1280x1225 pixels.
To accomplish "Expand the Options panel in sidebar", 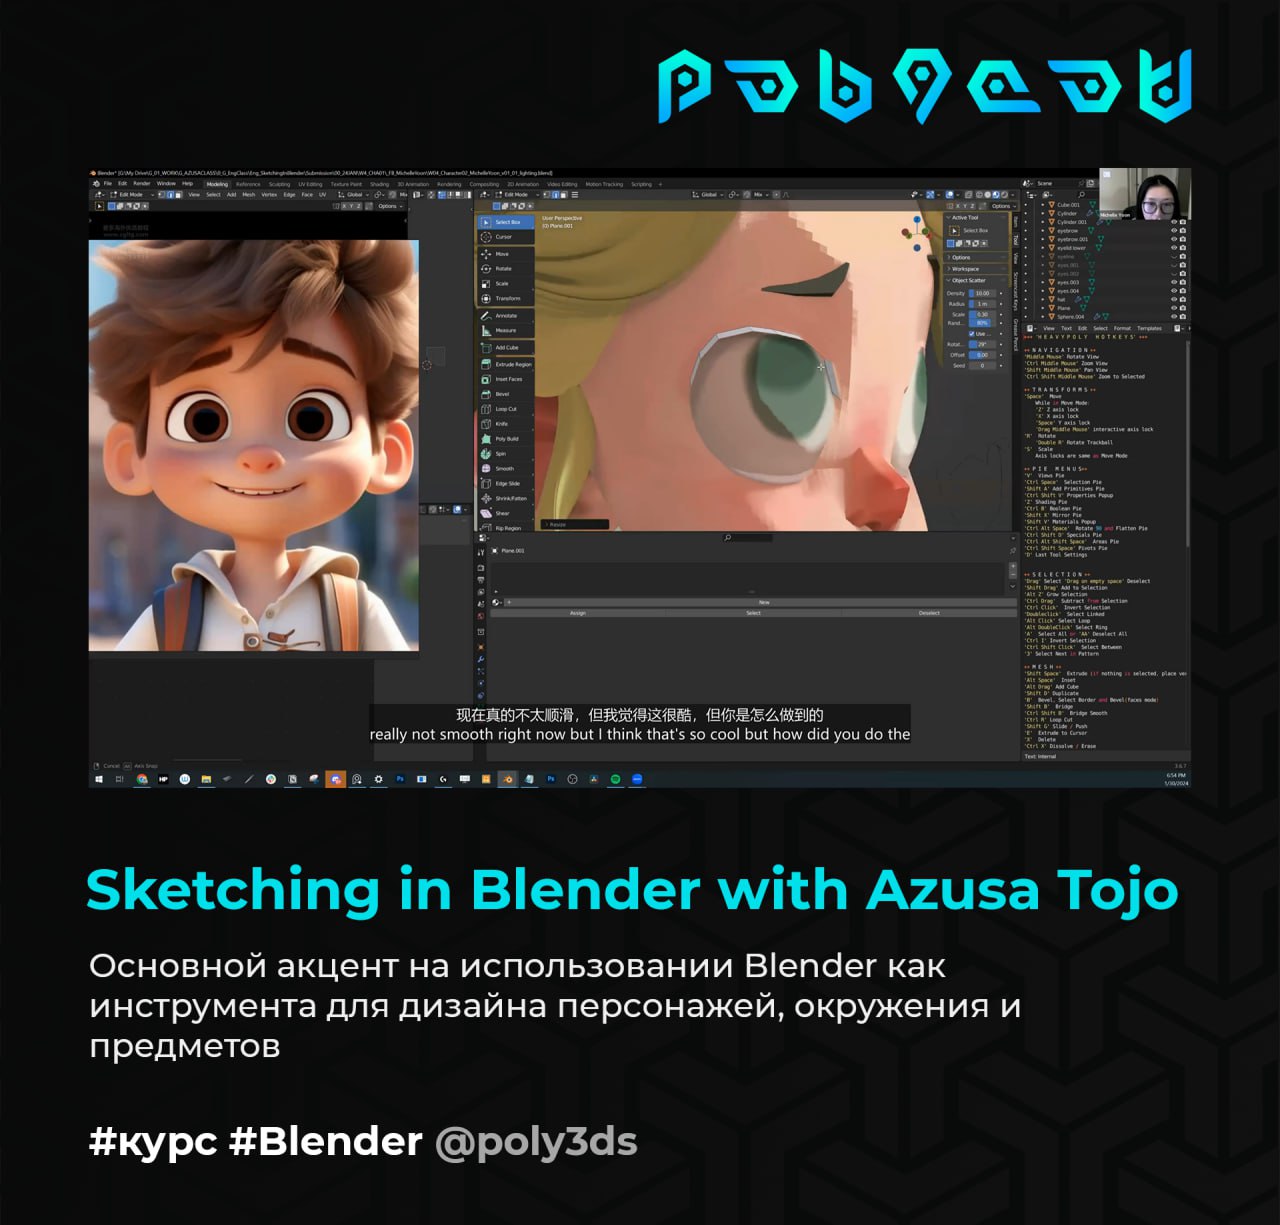I will 975,257.
